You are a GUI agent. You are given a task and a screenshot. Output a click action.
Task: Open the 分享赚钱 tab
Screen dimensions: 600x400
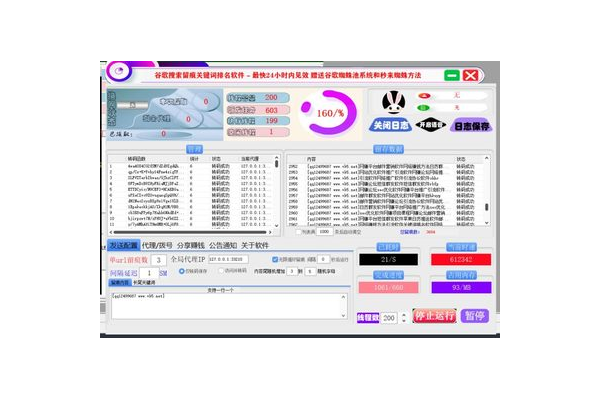point(192,244)
